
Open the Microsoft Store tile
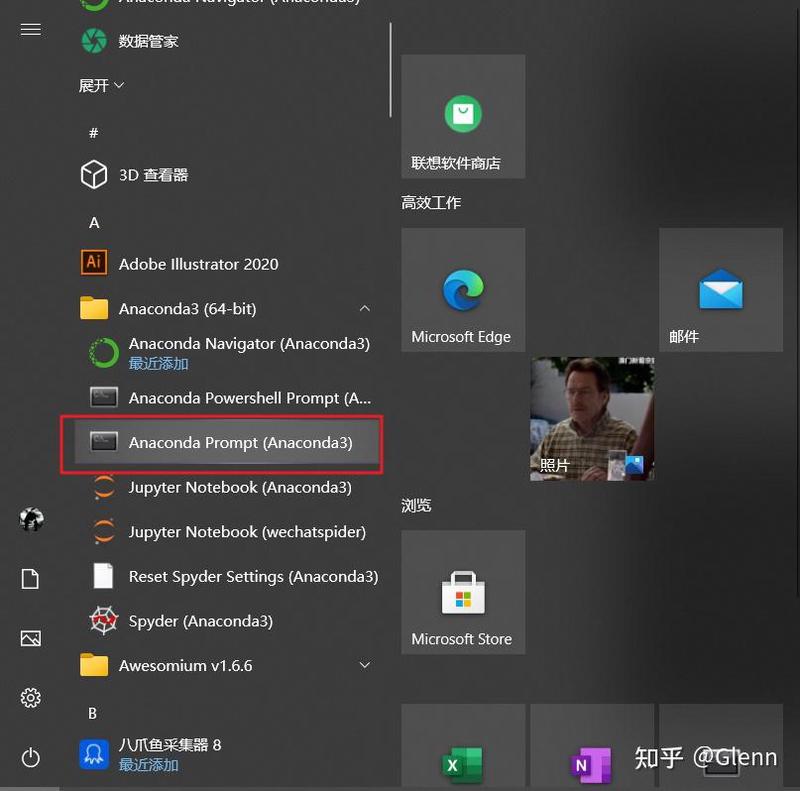click(463, 592)
